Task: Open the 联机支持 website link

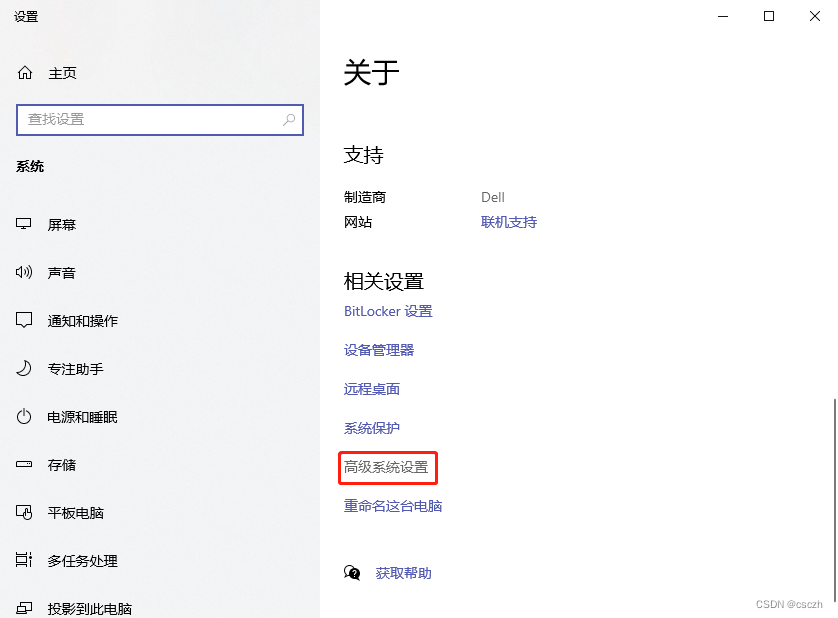Action: pyautogui.click(x=509, y=222)
